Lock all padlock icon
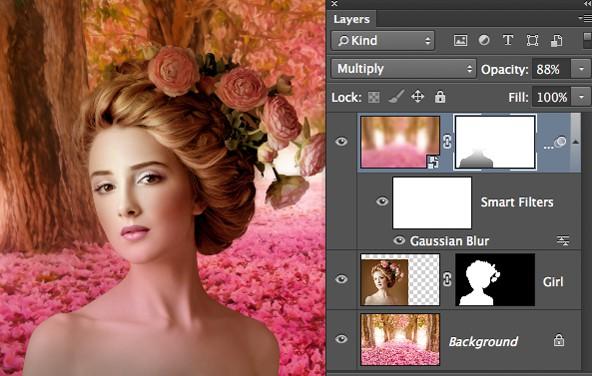This screenshot has width=592, height=376. (439, 97)
